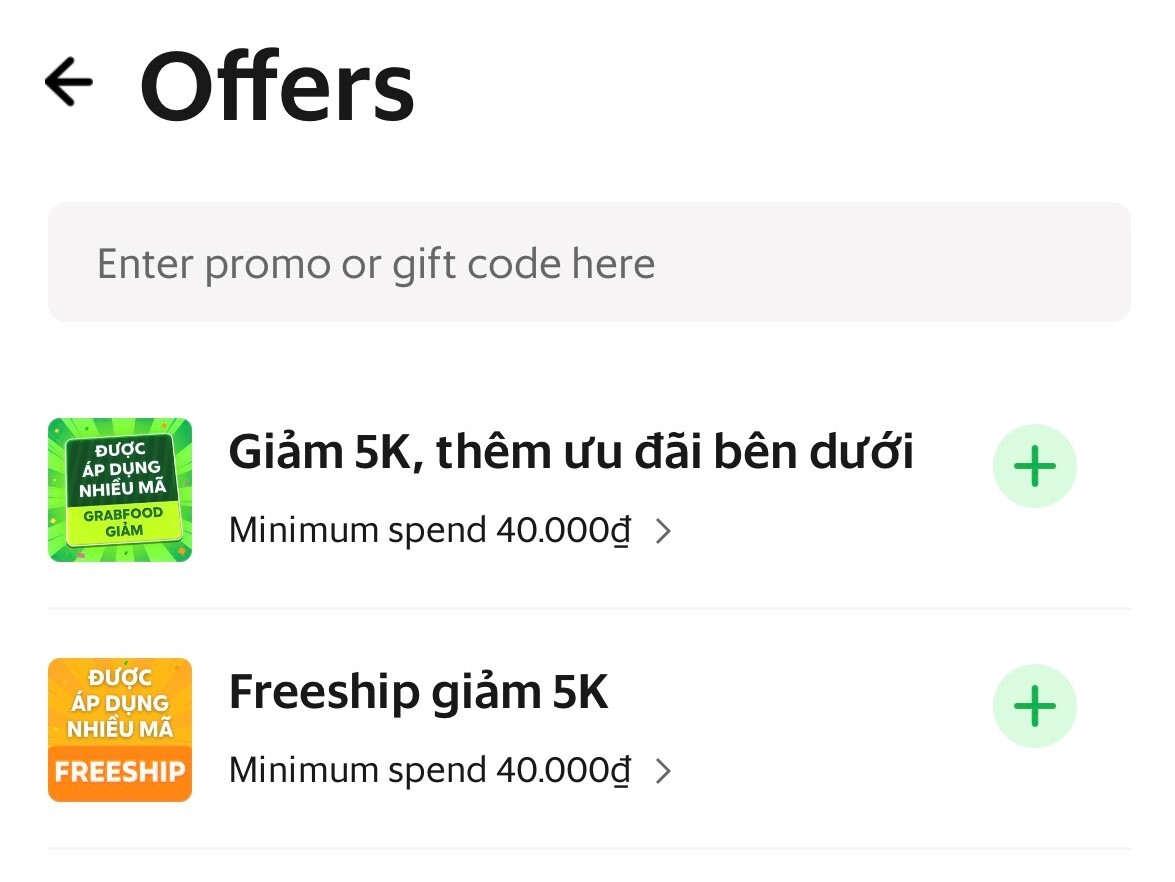Screen dimensions: 1175x882
Task: Click the 'Offers' page heading
Action: coord(277,87)
